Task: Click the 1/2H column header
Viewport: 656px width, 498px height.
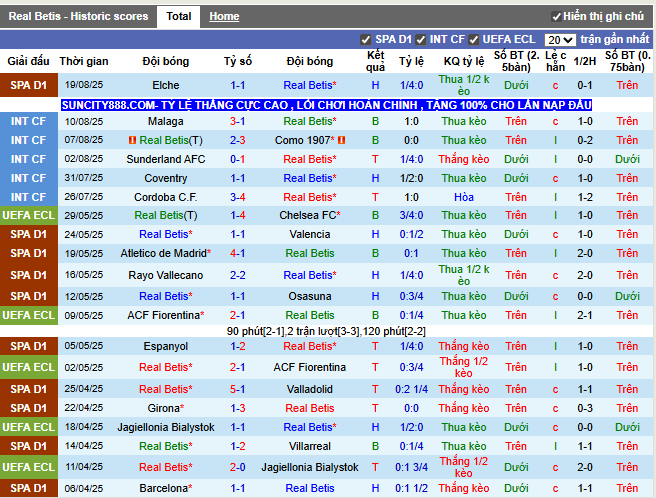Action: point(585,62)
